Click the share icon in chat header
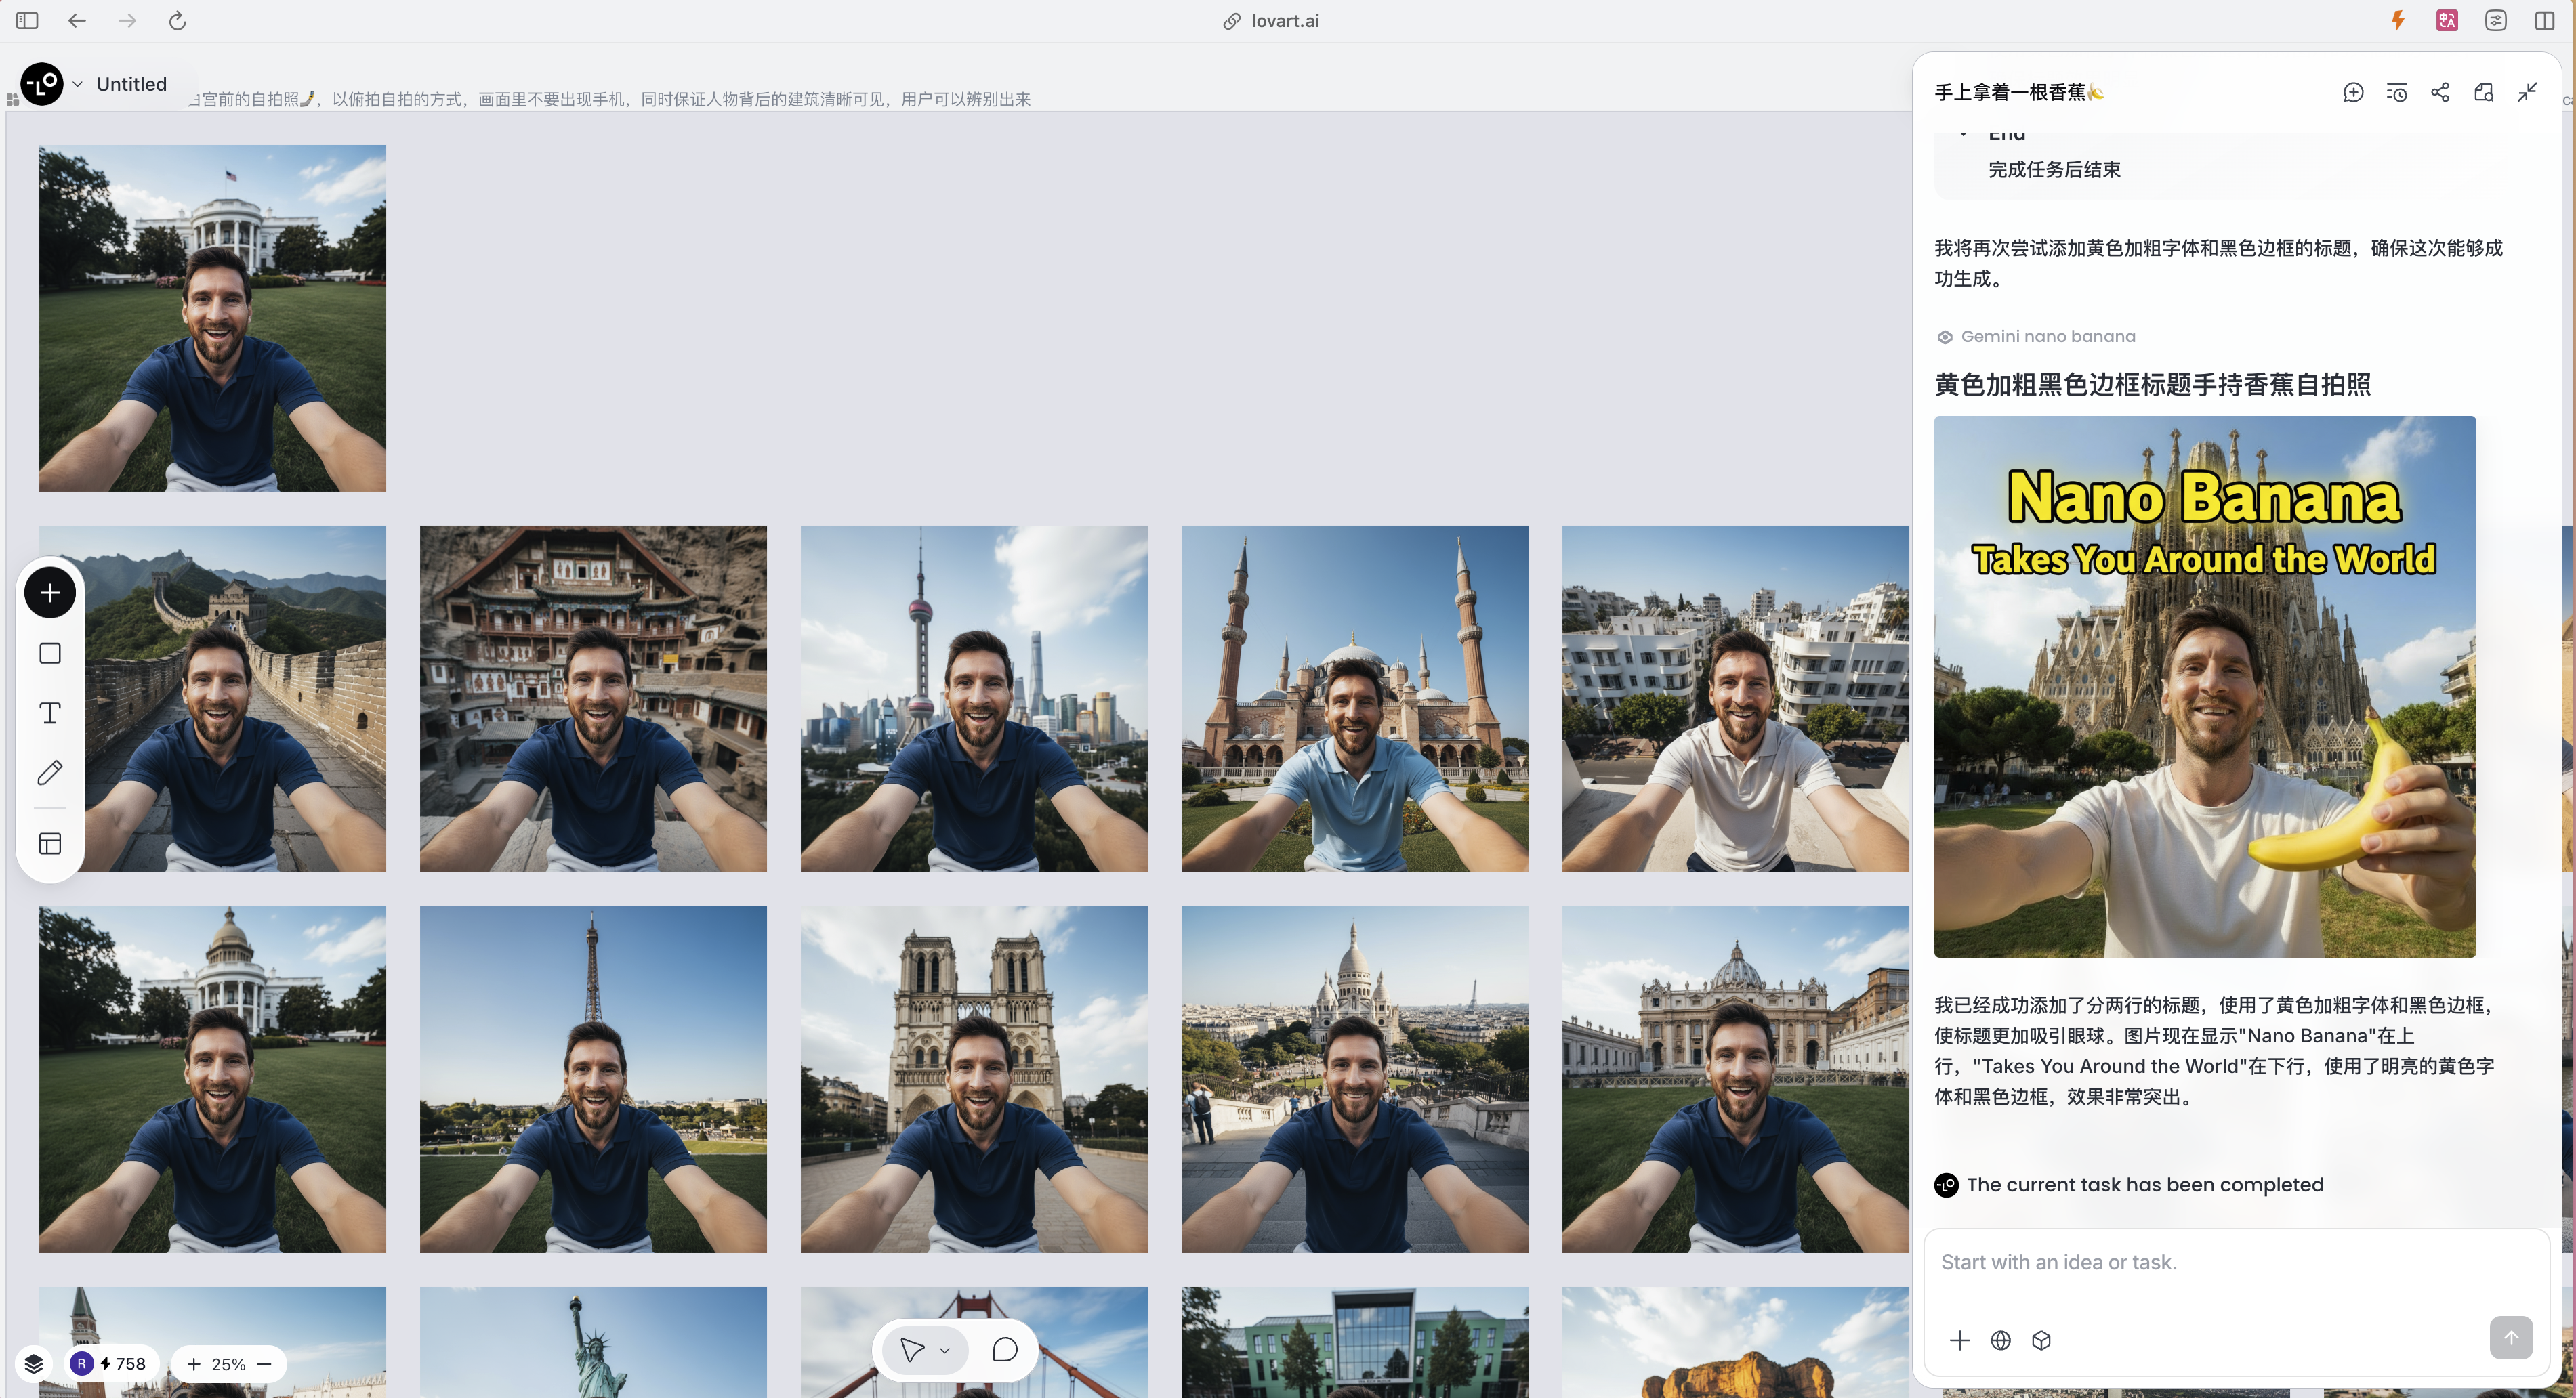The height and width of the screenshot is (1398, 2576). click(2440, 92)
